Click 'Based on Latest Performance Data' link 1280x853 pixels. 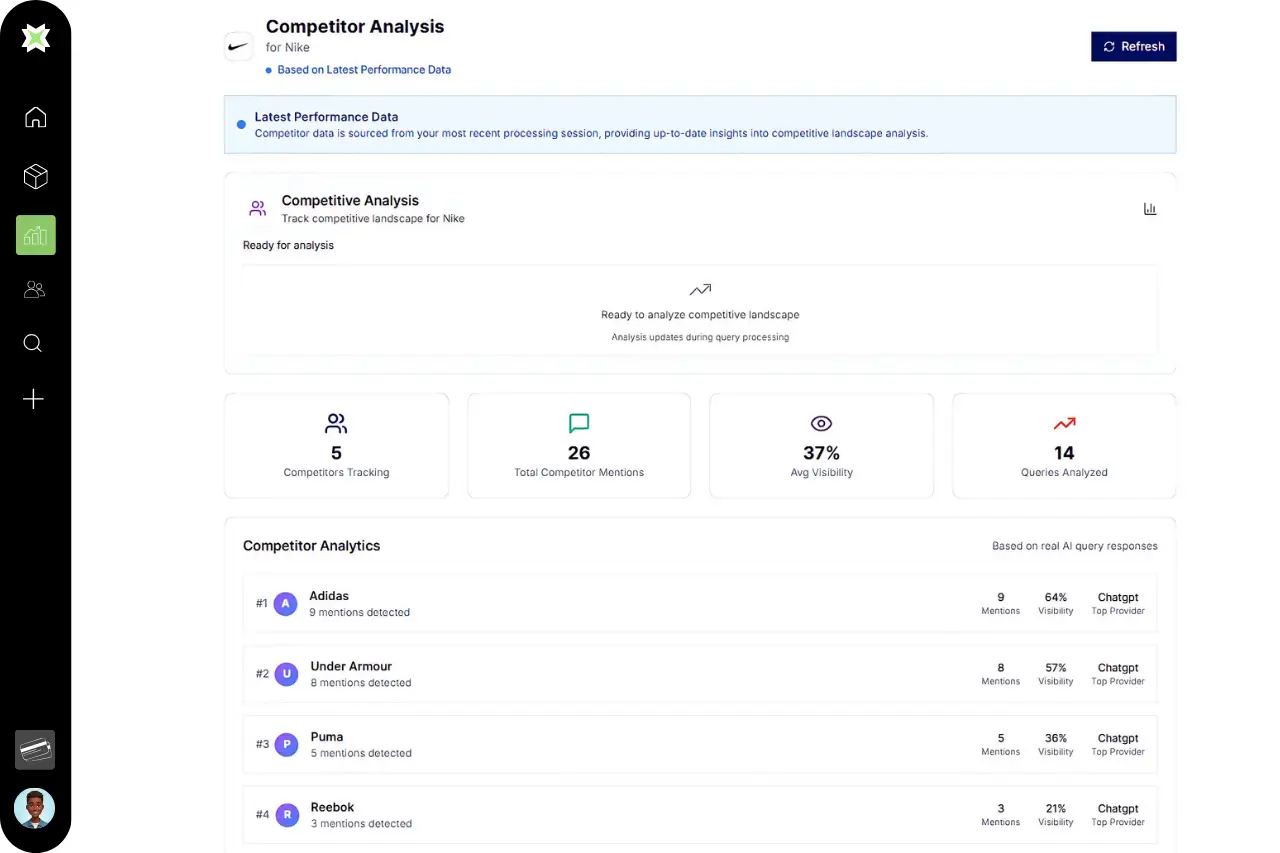(364, 70)
